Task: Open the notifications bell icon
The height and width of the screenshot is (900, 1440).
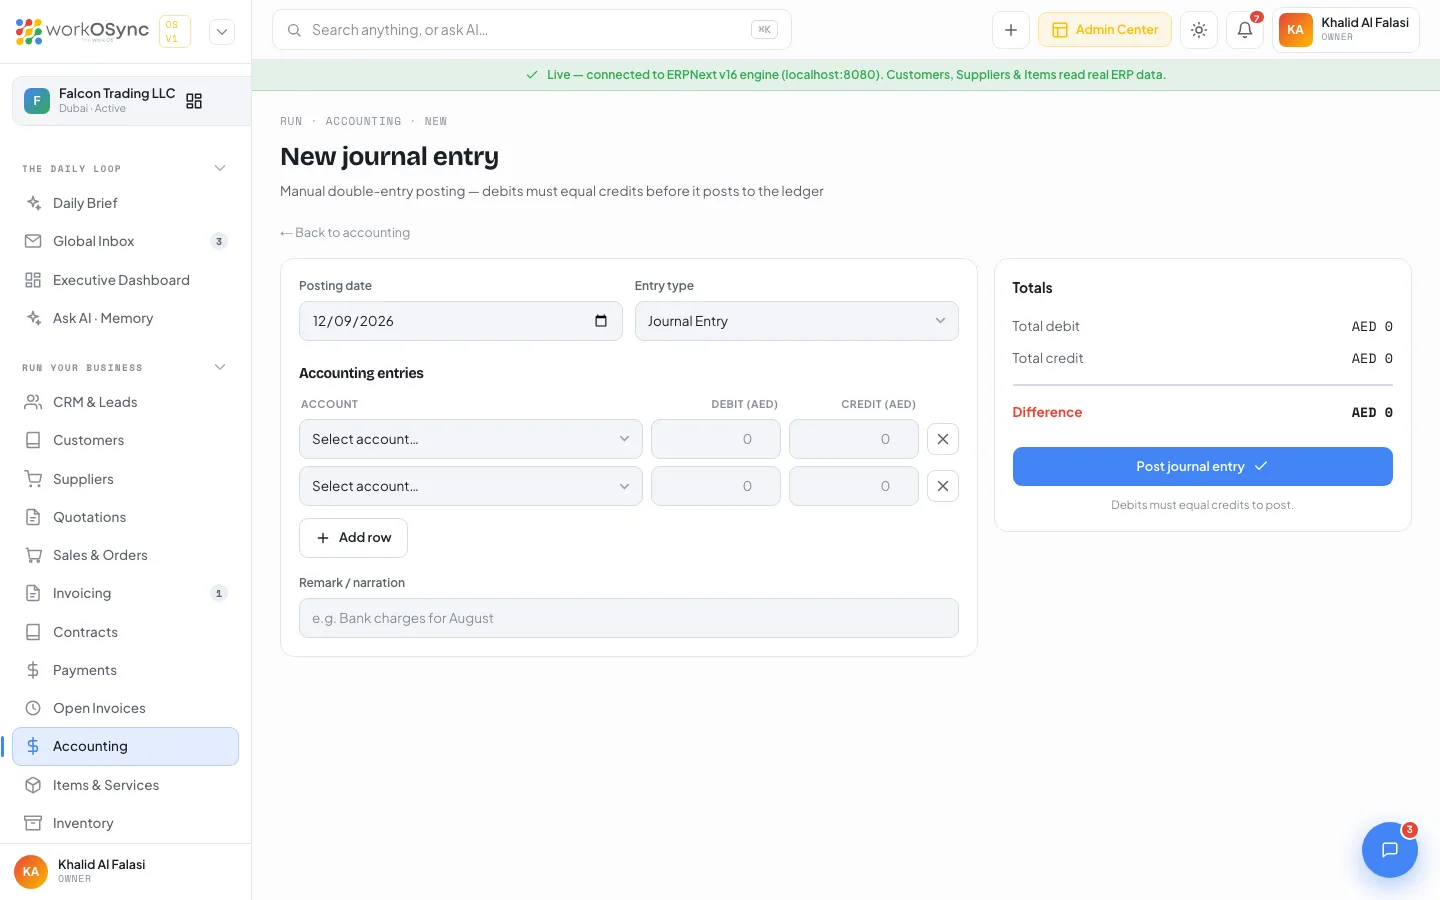Action: click(x=1245, y=30)
